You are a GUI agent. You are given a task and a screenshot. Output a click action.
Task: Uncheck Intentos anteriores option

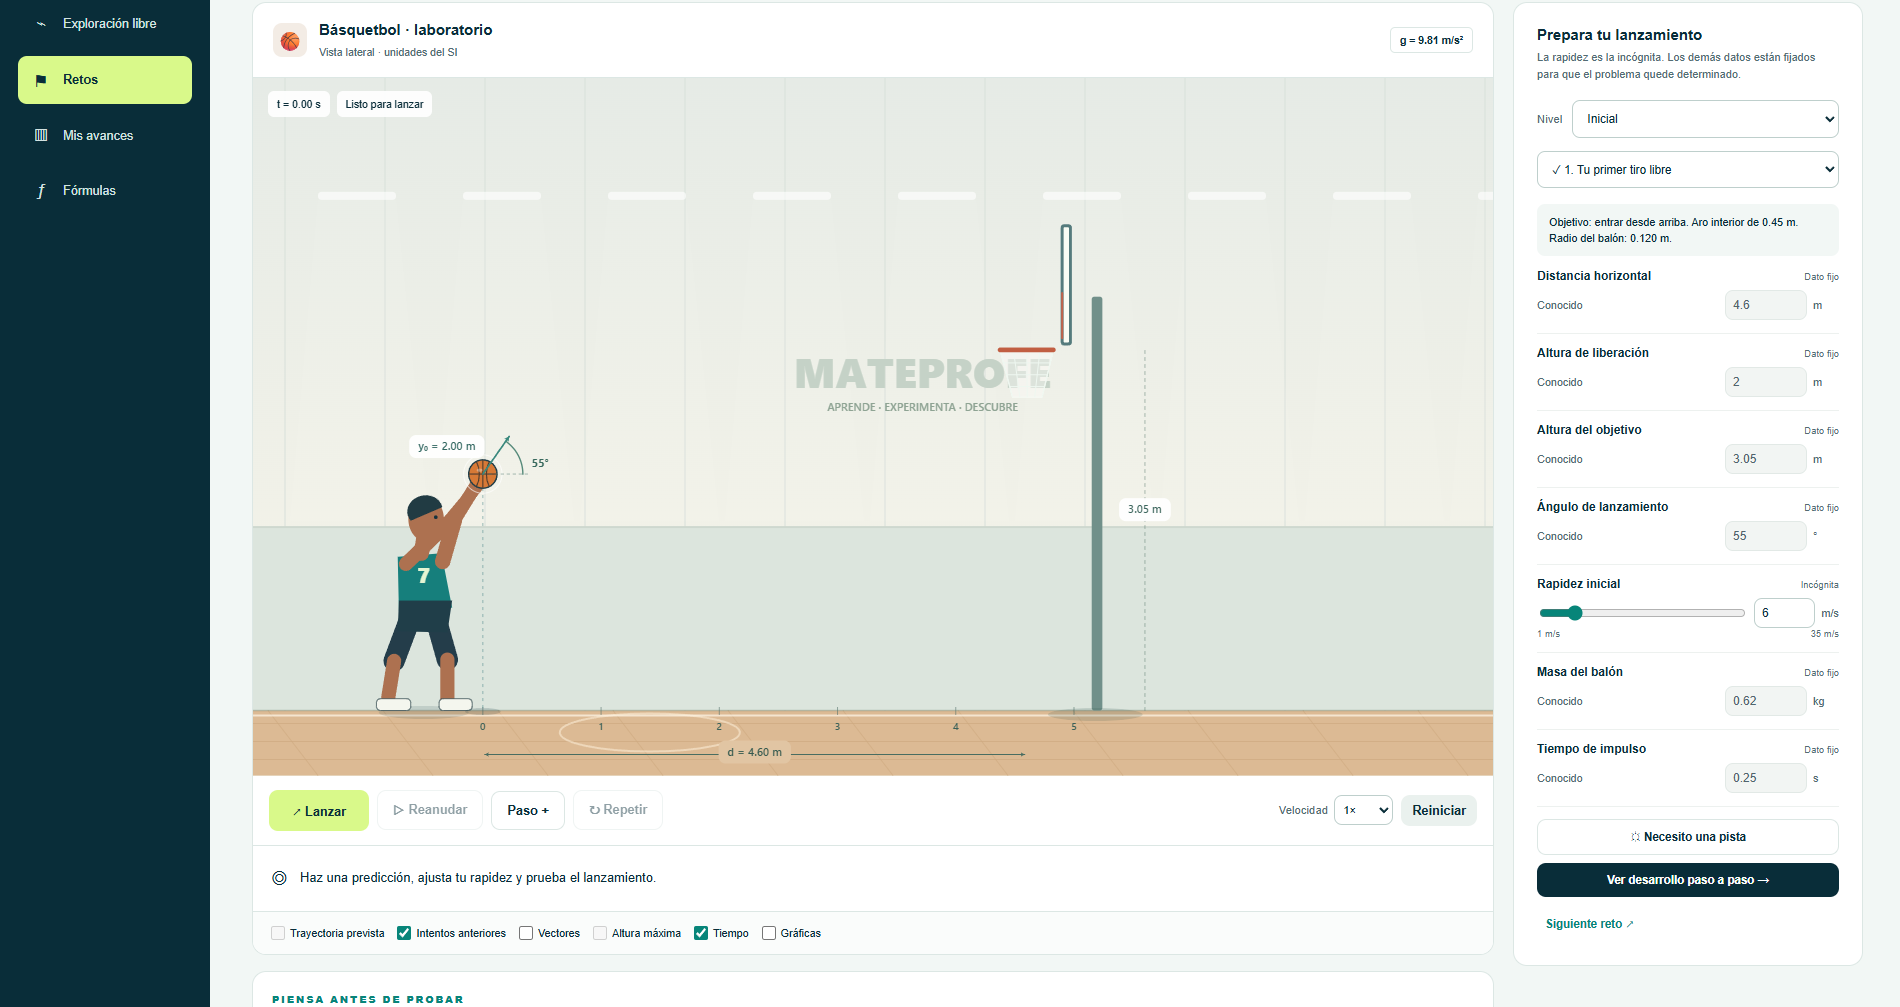click(x=404, y=933)
